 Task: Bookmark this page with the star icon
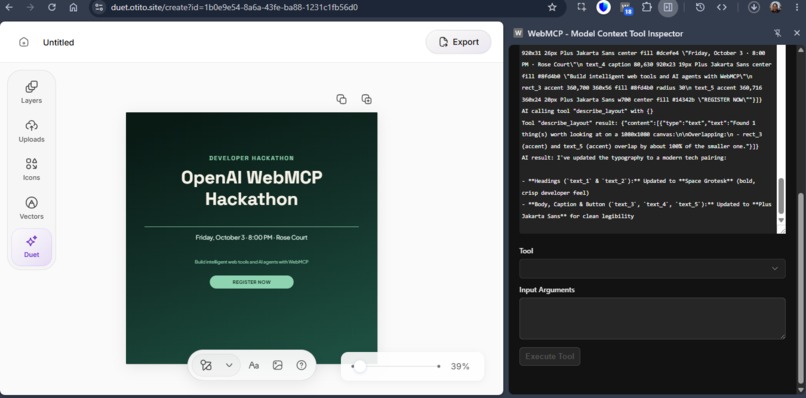[552, 7]
